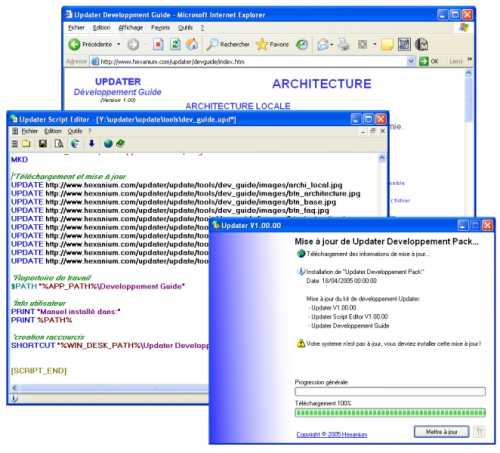Click the green Téléchargement 100% progress bar
500x453 pixels.
point(390,413)
